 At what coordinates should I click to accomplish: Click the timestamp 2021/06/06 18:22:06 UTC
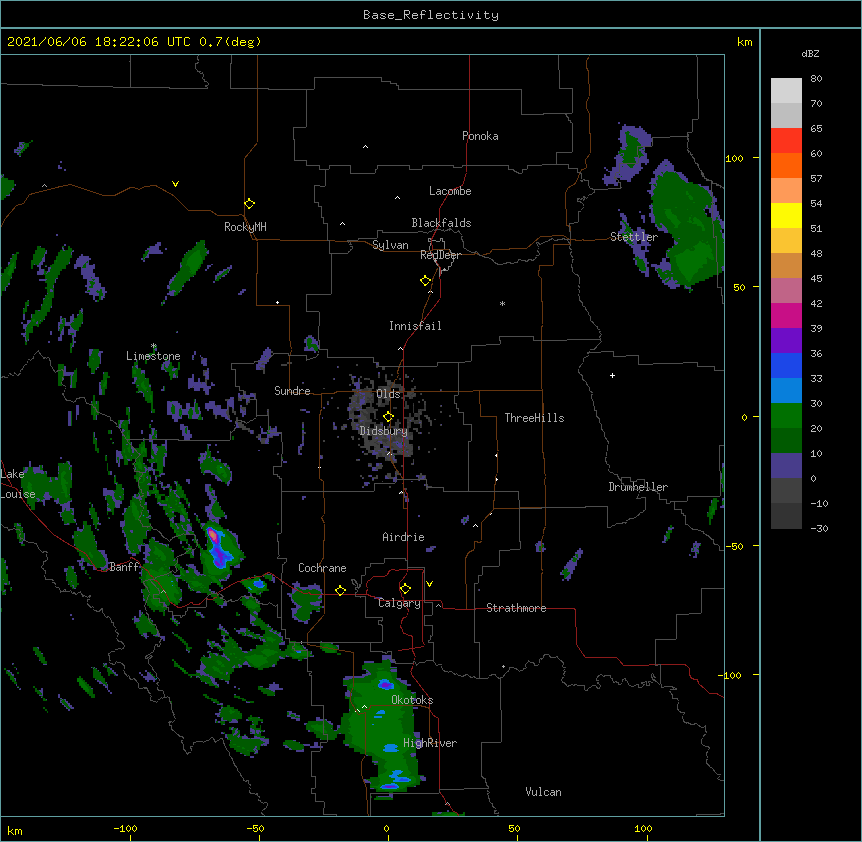pos(99,42)
